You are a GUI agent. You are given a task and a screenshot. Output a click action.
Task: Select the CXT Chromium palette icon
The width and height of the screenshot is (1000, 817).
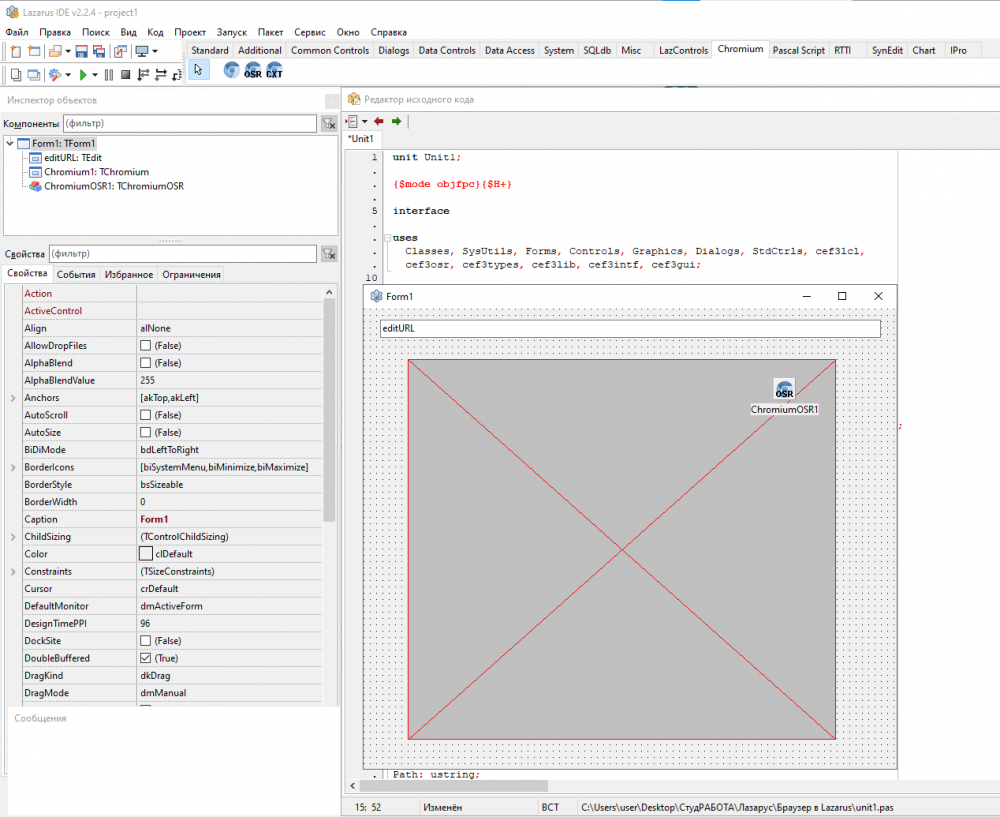pos(274,70)
